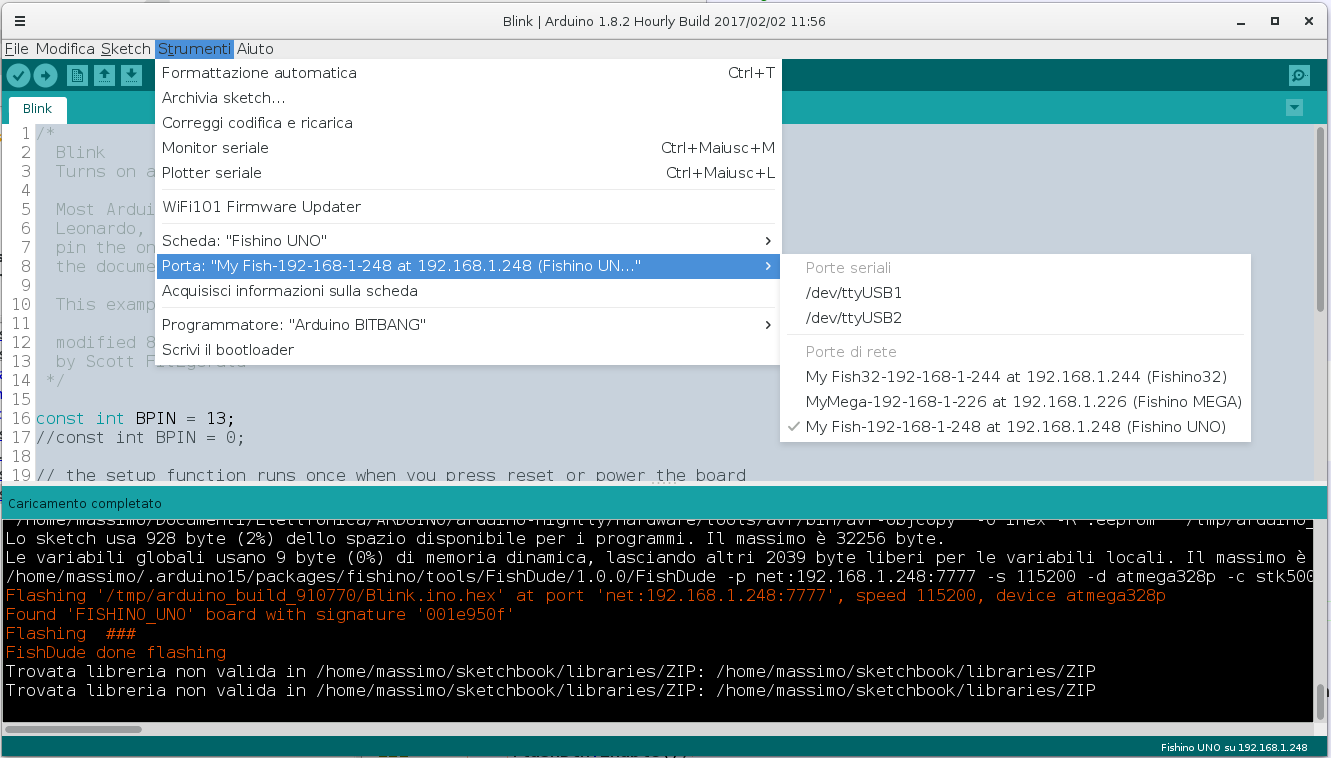1331x758 pixels.
Task: Minimize the Arduino window
Action: [1241, 21]
